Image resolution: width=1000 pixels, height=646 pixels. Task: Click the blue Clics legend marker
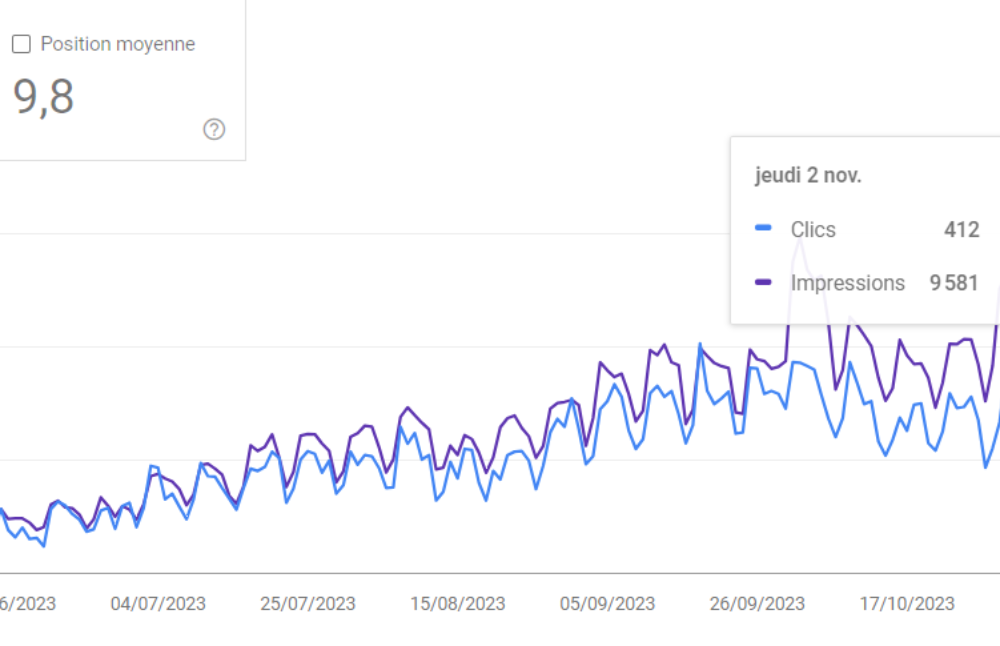coord(764,229)
